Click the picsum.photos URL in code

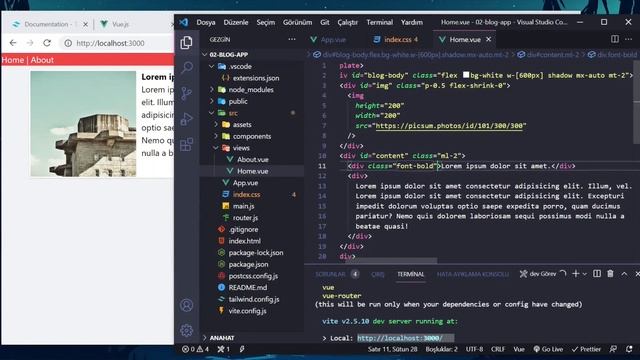click(x=449, y=126)
